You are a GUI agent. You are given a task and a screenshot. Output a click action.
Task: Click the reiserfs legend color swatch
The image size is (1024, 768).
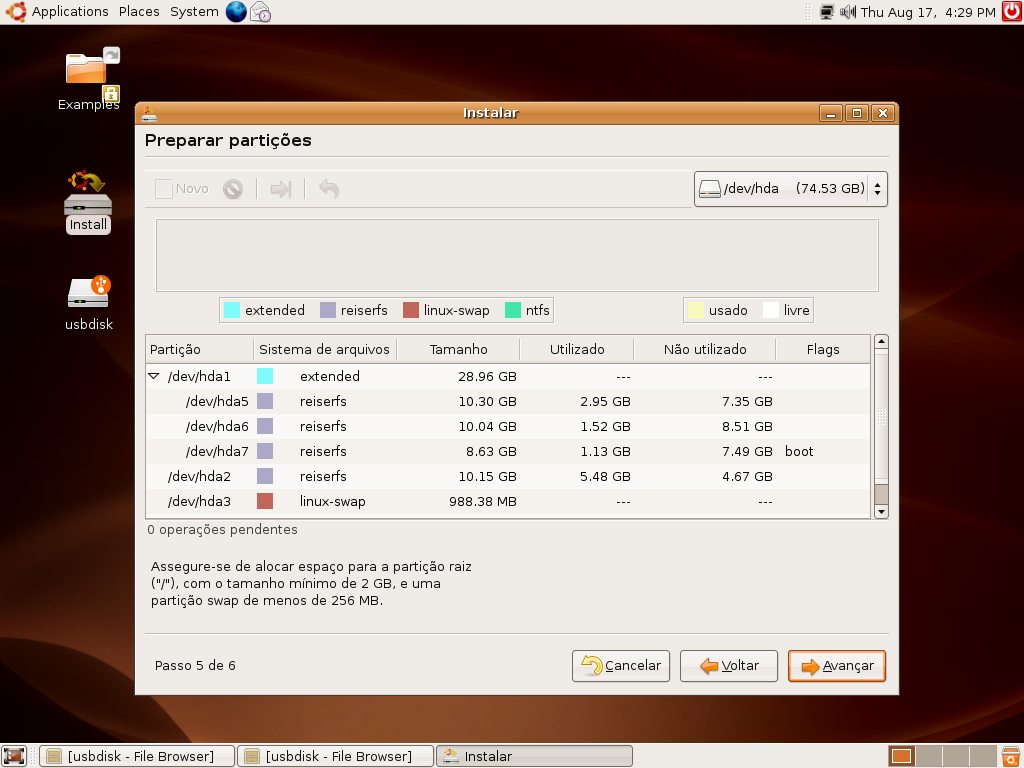pyautogui.click(x=328, y=310)
